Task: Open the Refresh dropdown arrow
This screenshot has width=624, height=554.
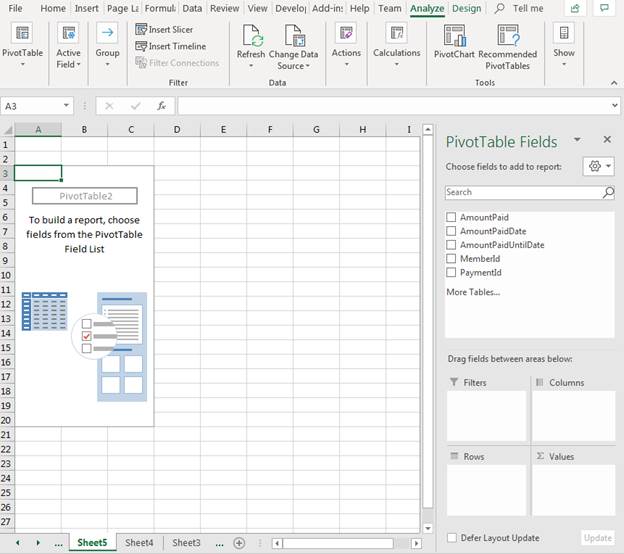Action: 251,65
